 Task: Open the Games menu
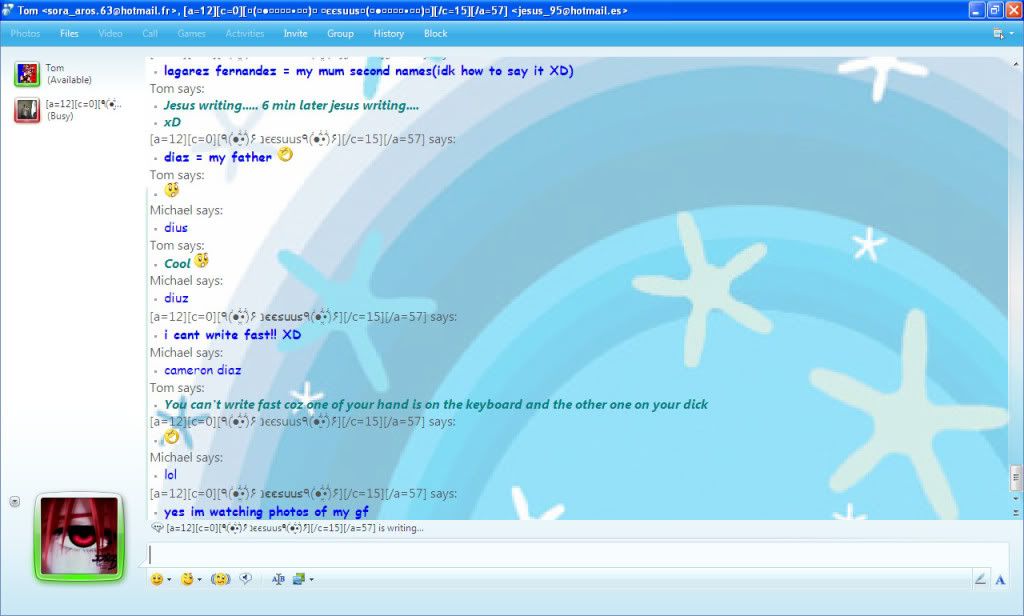coord(191,33)
